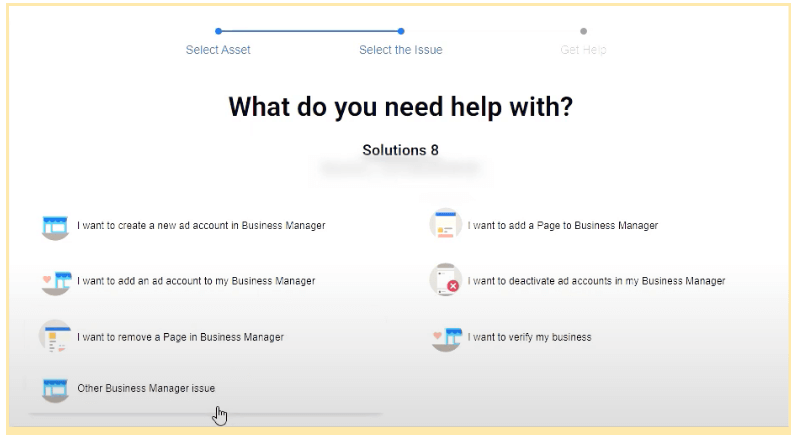798x436 pixels.
Task: Click the page icon beside remove a Page
Action: pos(55,336)
